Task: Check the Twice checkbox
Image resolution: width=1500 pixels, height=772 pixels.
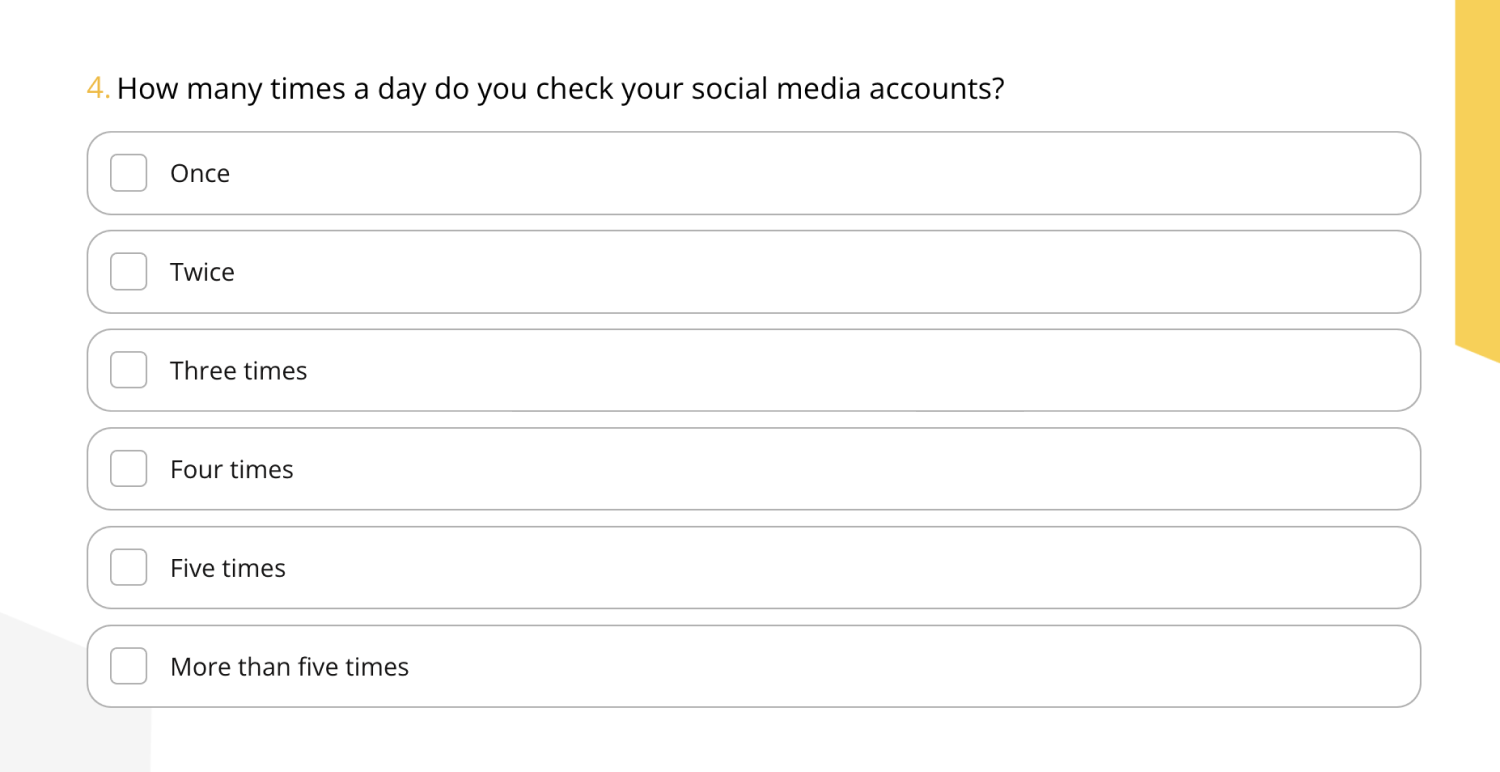Action: [x=128, y=272]
